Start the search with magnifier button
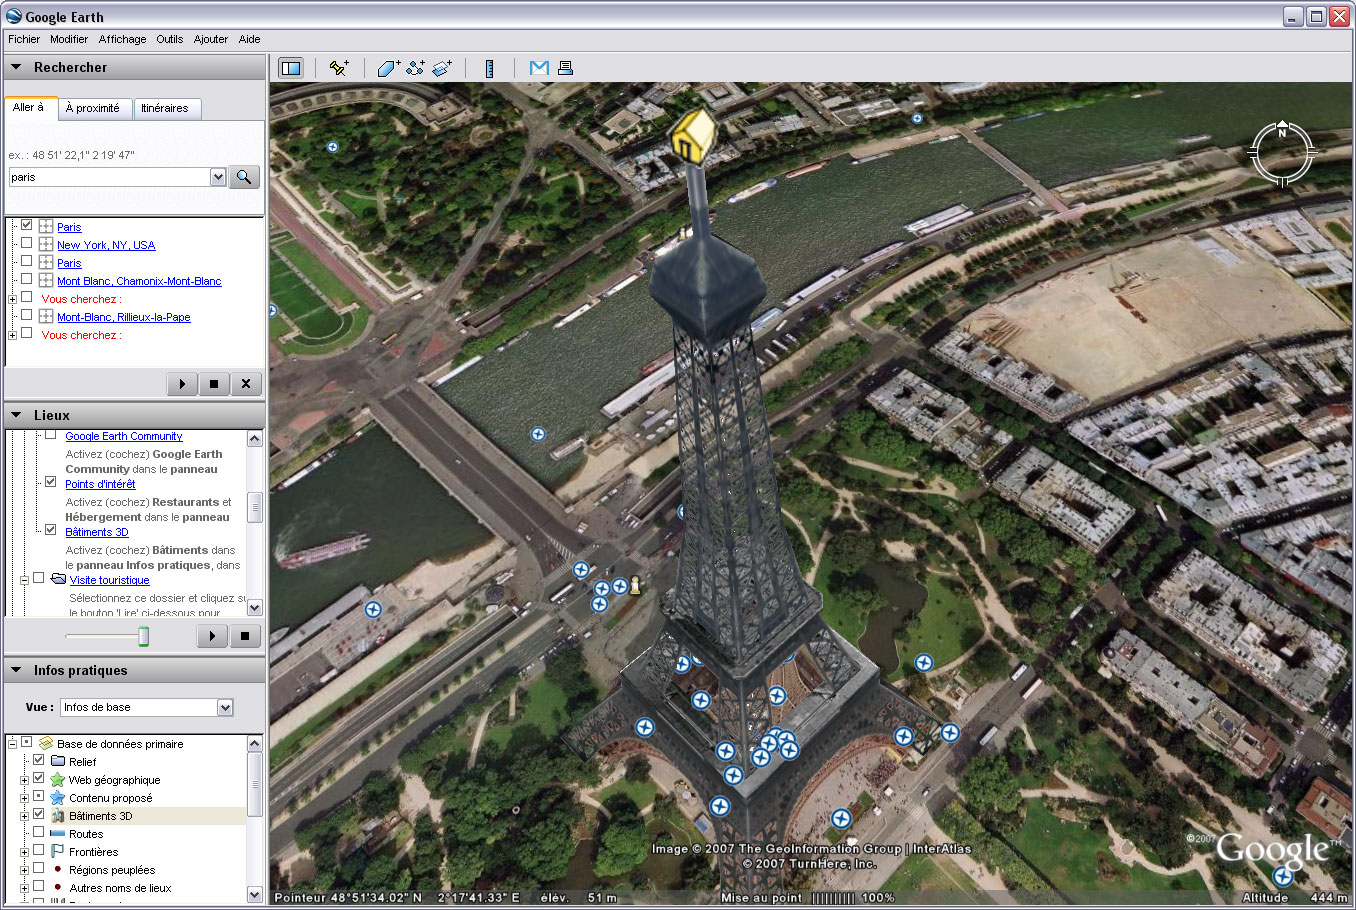 tap(244, 177)
